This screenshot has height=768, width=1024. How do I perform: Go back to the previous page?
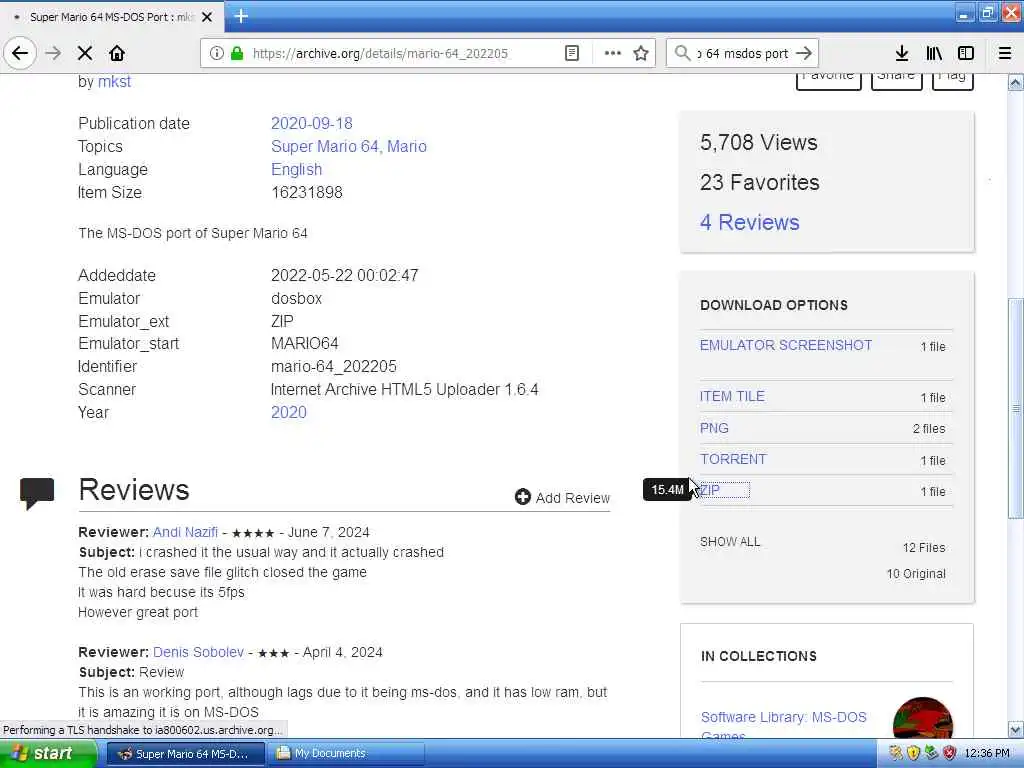pyautogui.click(x=20, y=53)
